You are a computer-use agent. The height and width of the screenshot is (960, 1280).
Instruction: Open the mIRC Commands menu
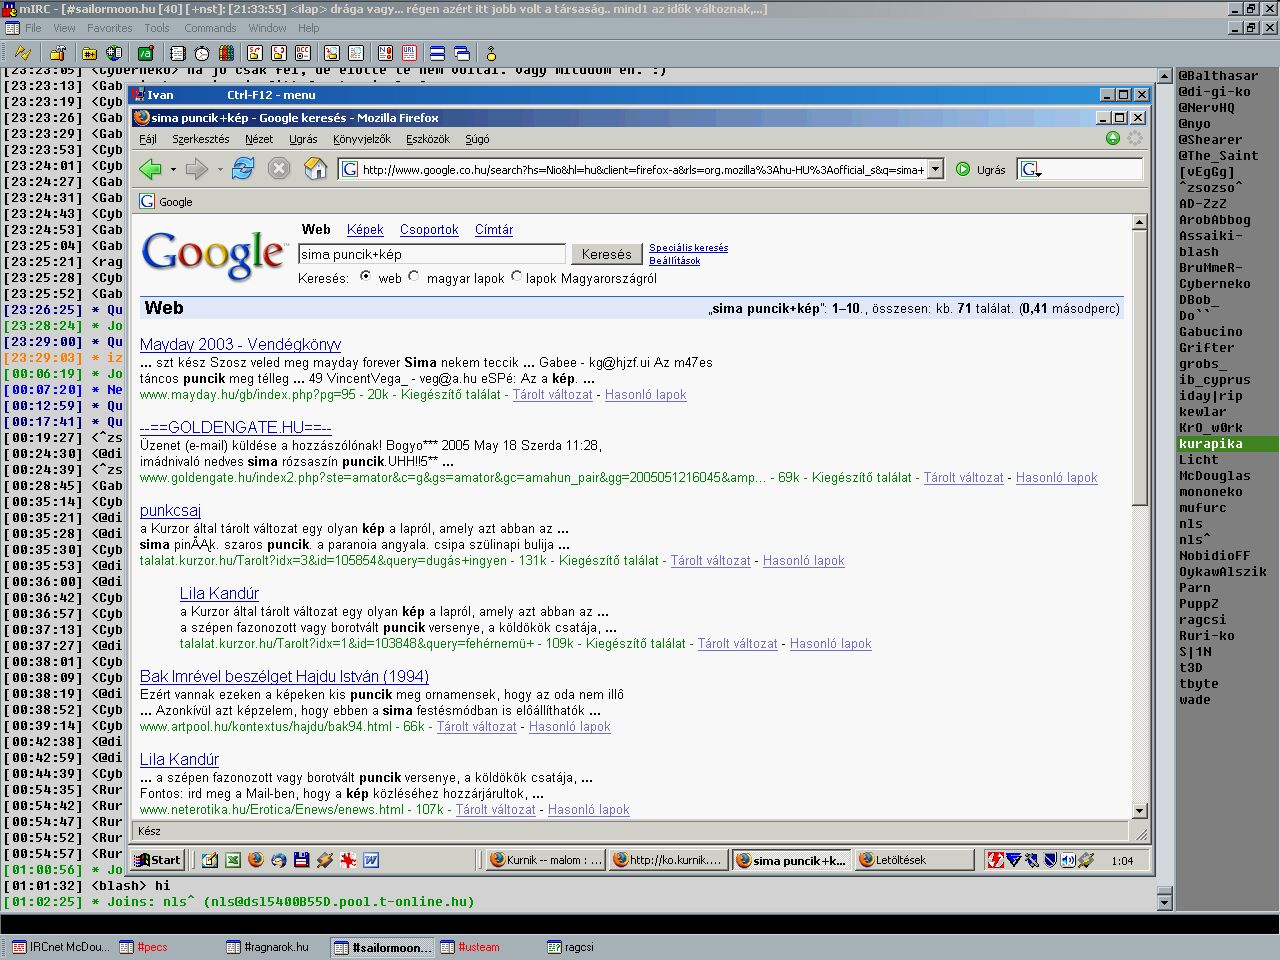pyautogui.click(x=210, y=28)
